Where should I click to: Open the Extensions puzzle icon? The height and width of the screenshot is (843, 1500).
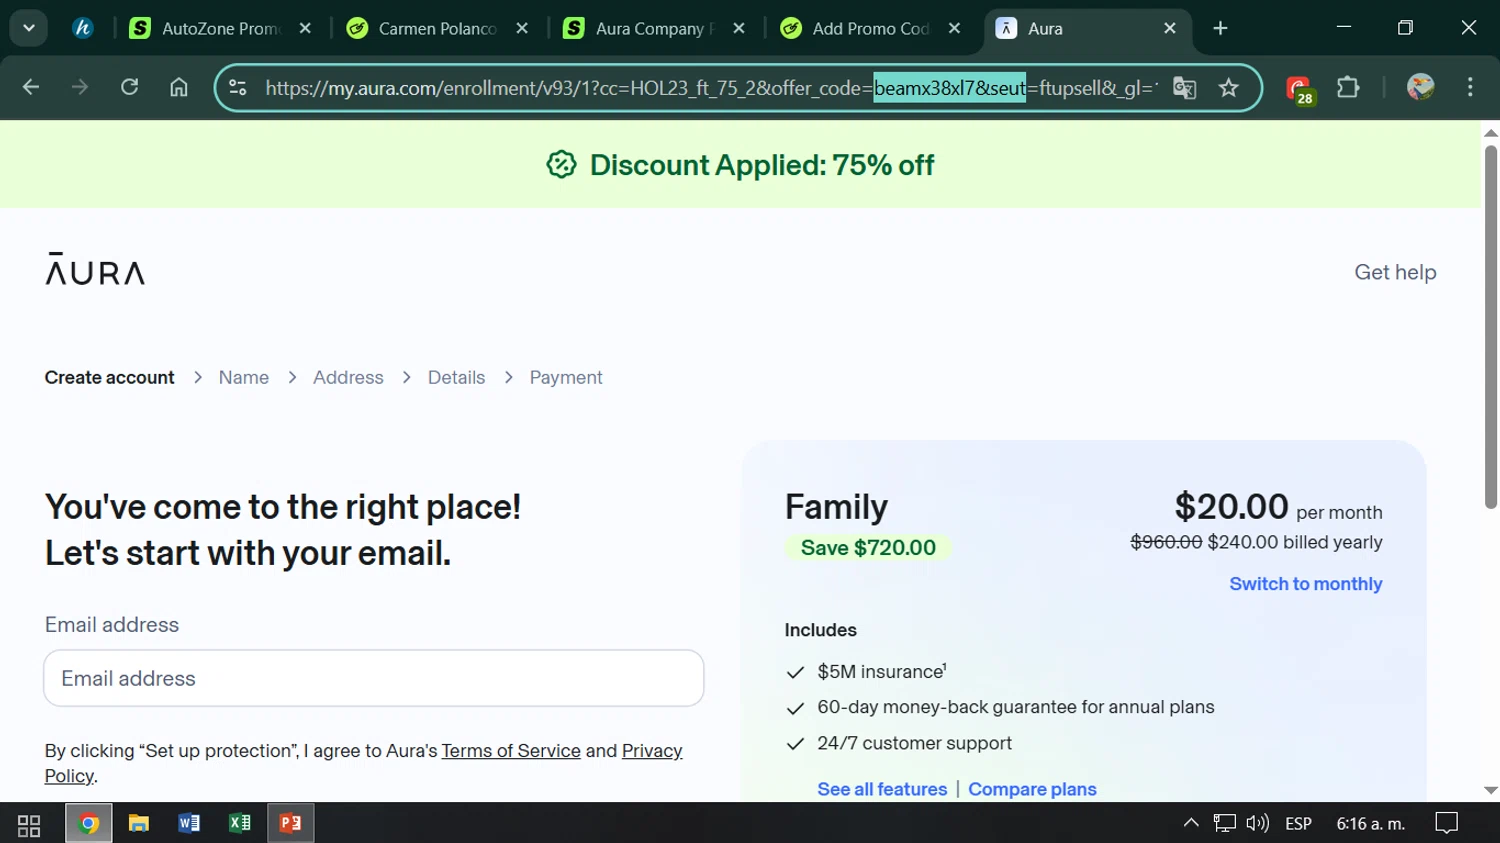point(1348,87)
